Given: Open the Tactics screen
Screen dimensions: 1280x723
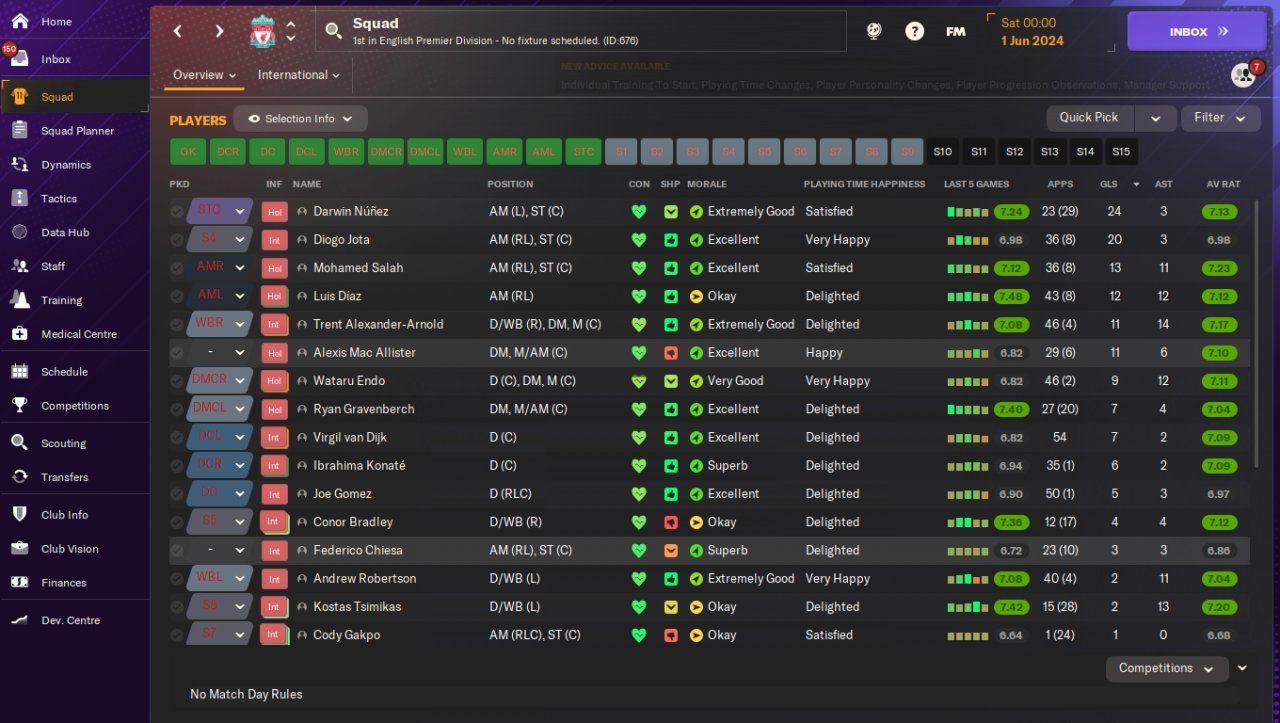Looking at the screenshot, I should [59, 199].
